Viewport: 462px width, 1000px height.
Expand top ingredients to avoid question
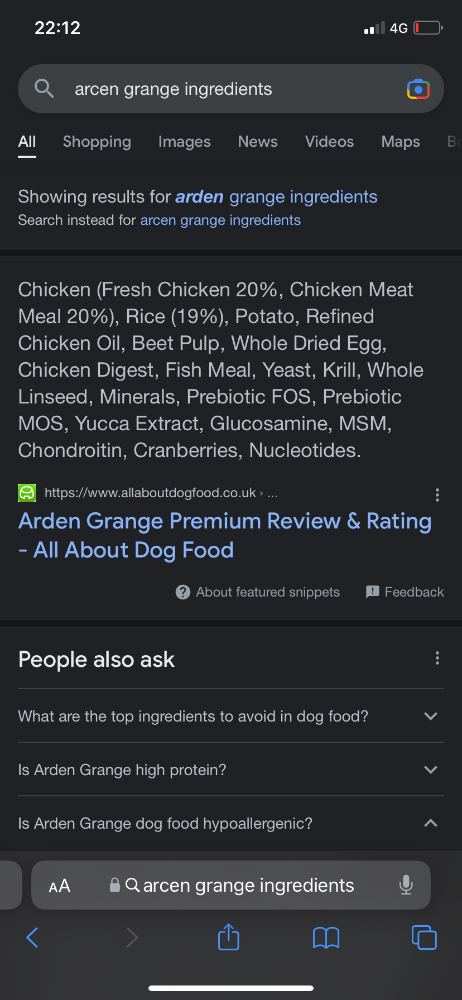click(231, 716)
